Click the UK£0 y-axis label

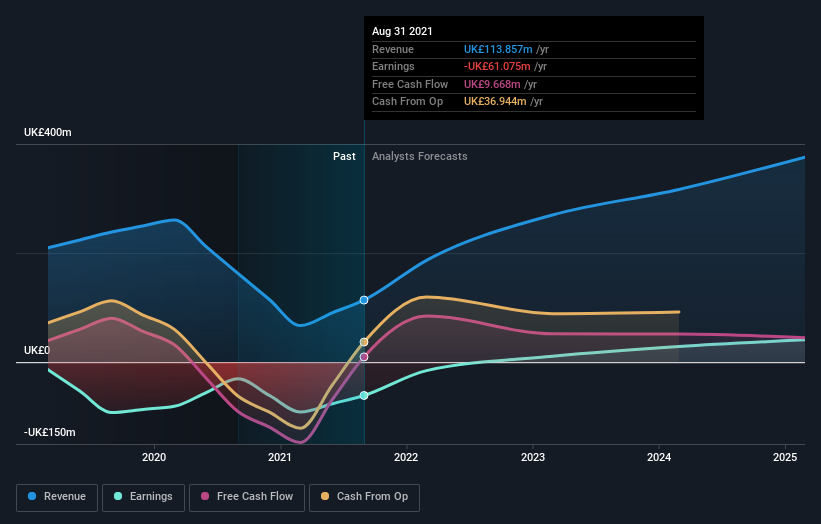(x=37, y=350)
